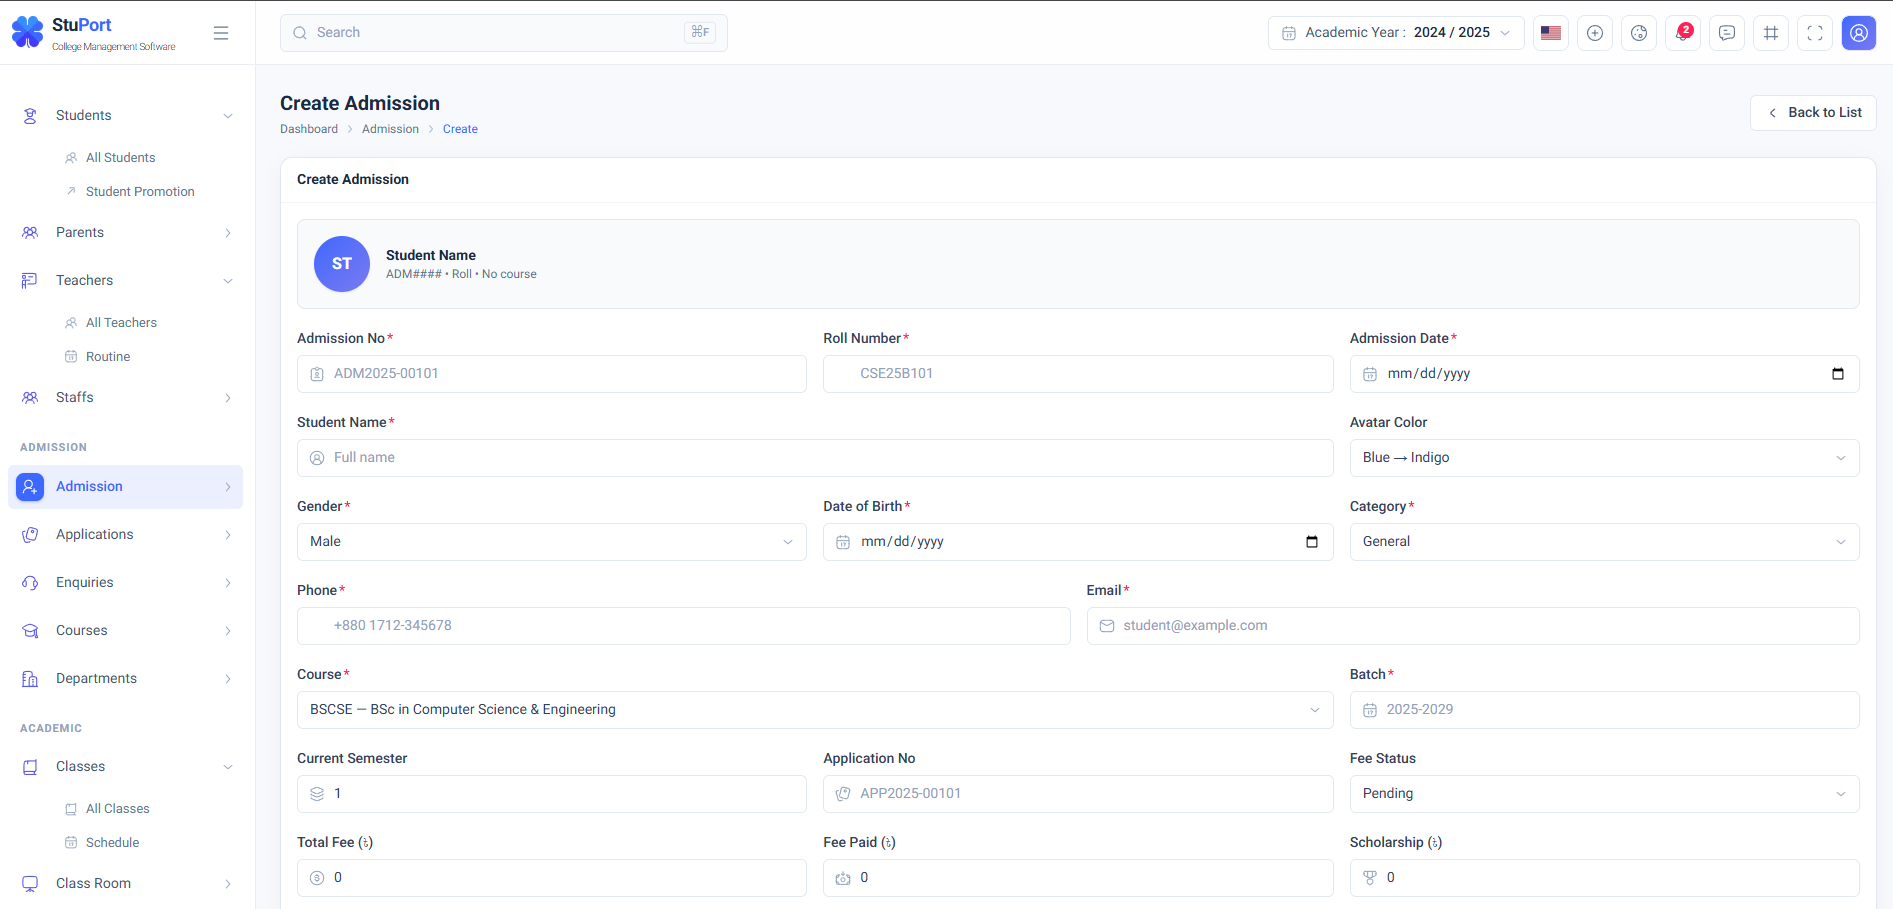Click the Create breadcrumb link
This screenshot has height=909, width=1893.
coord(460,129)
